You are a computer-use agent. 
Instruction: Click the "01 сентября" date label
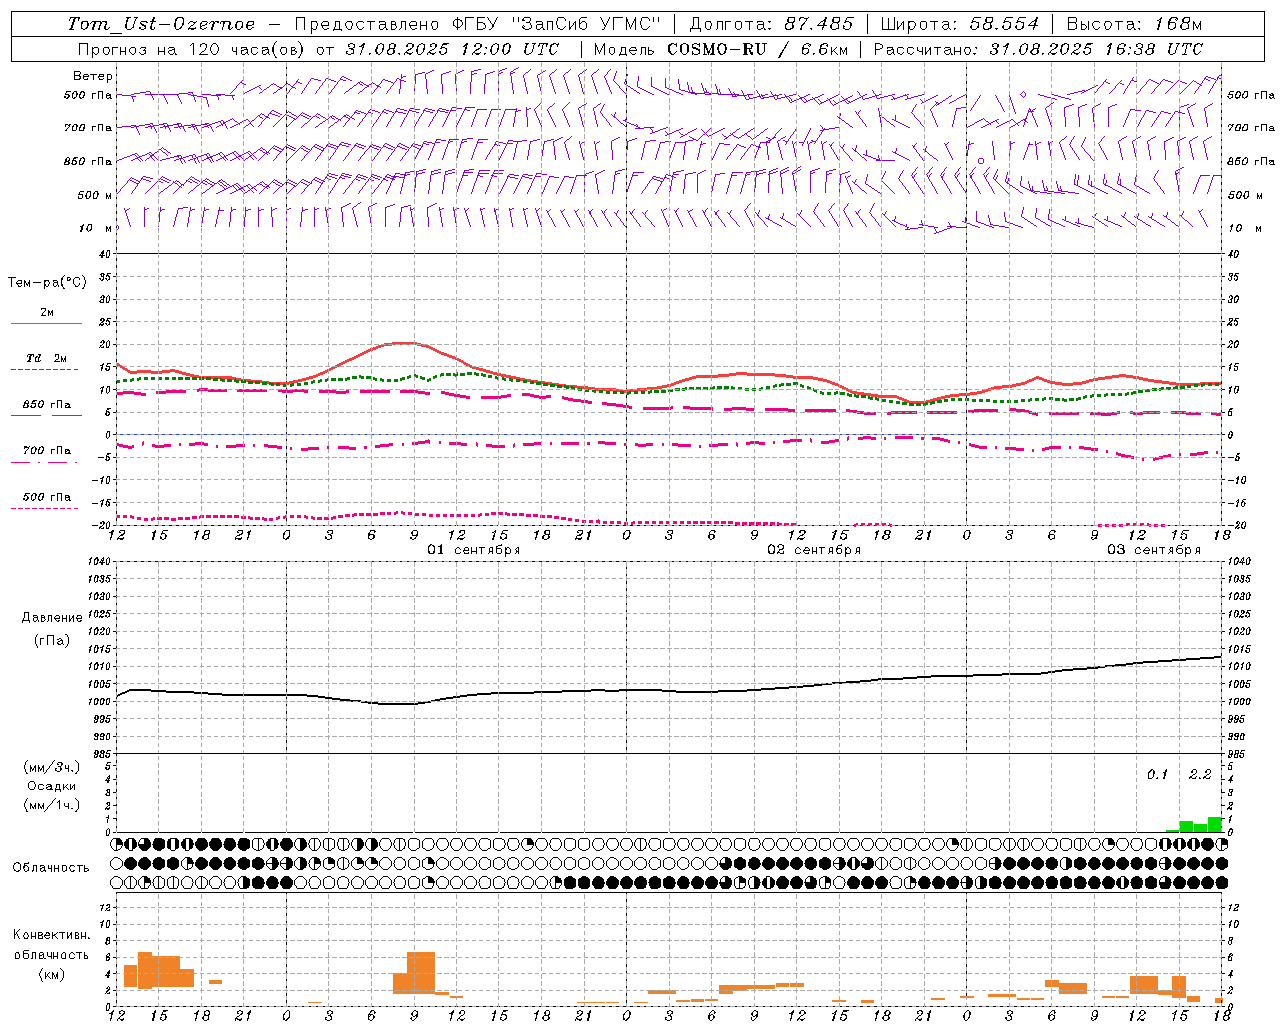tap(474, 550)
